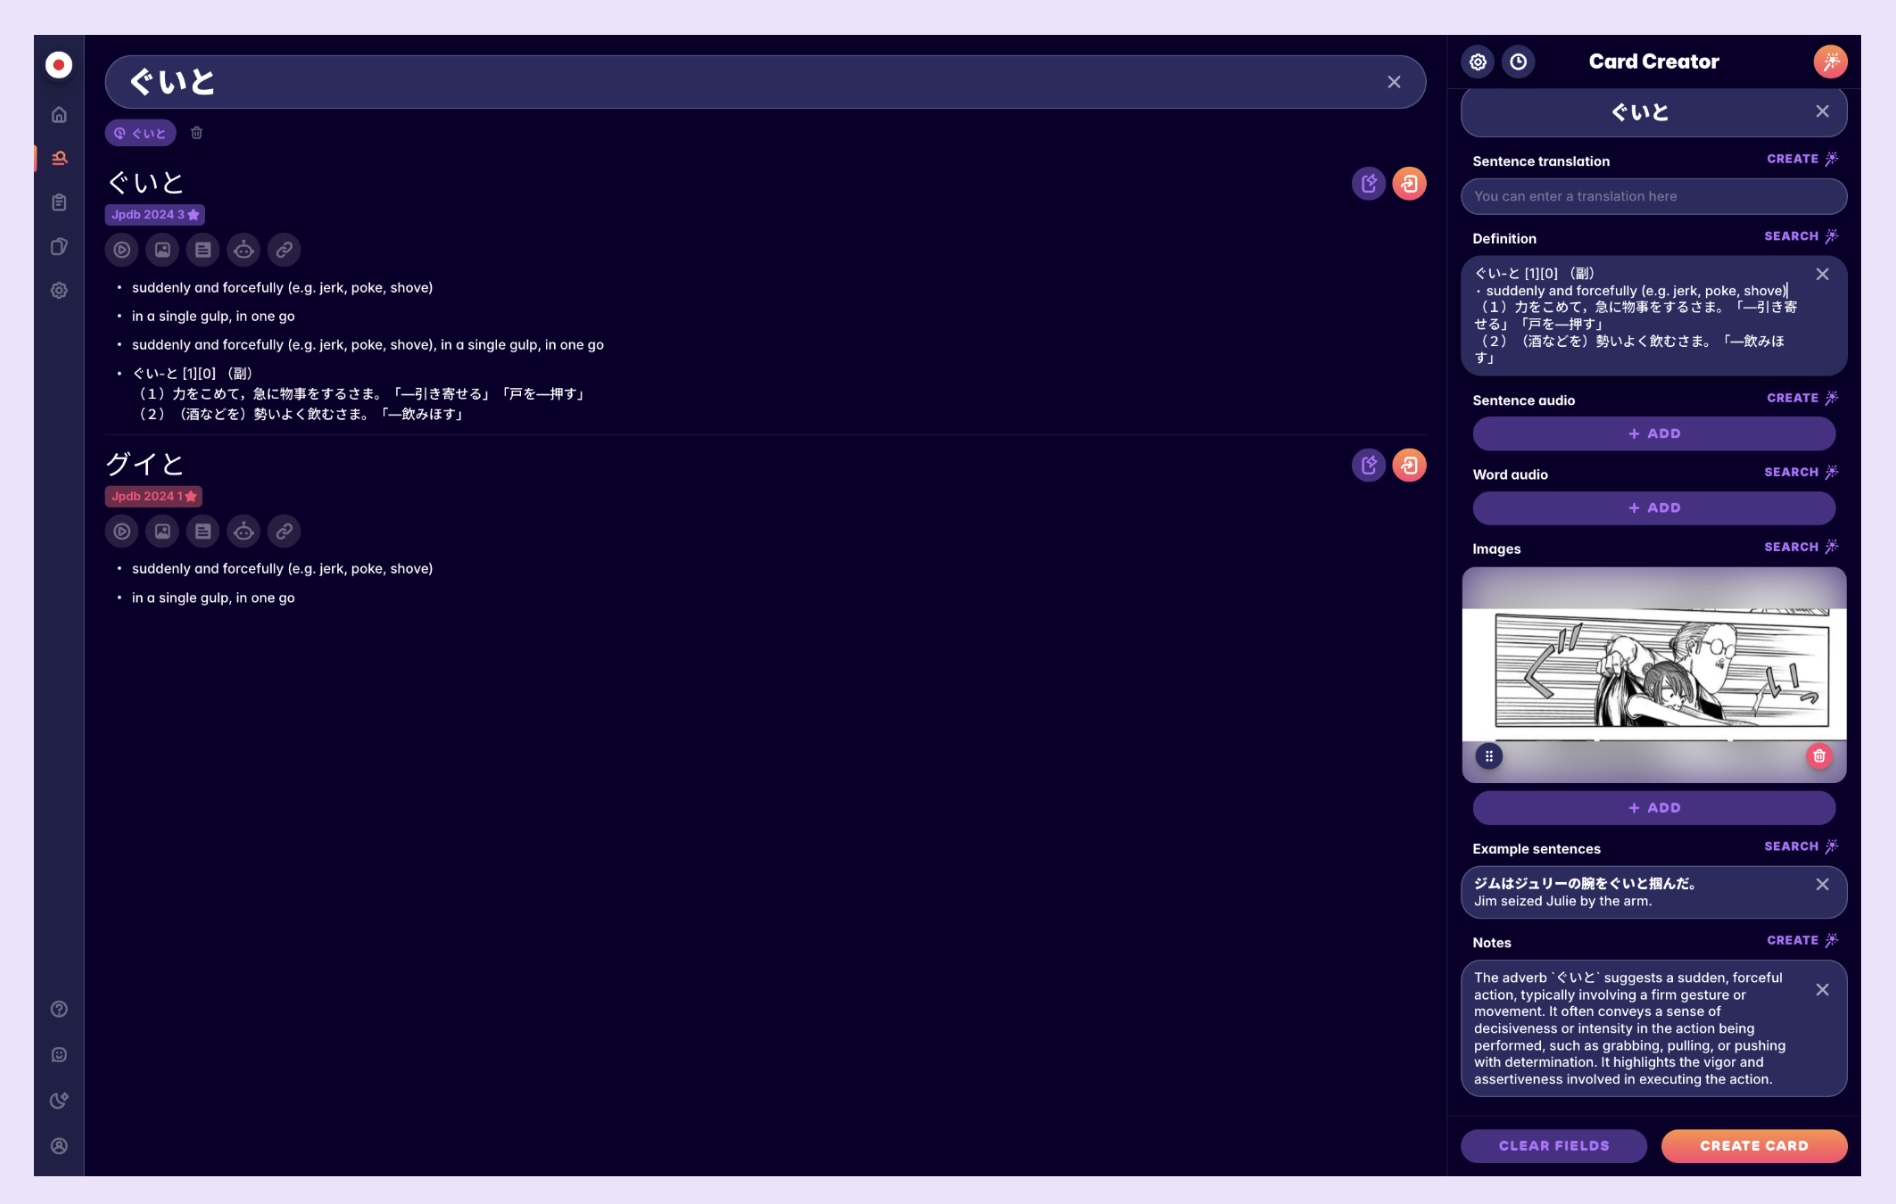Click ADD under Word audio
The image size is (1896, 1204).
tap(1653, 508)
